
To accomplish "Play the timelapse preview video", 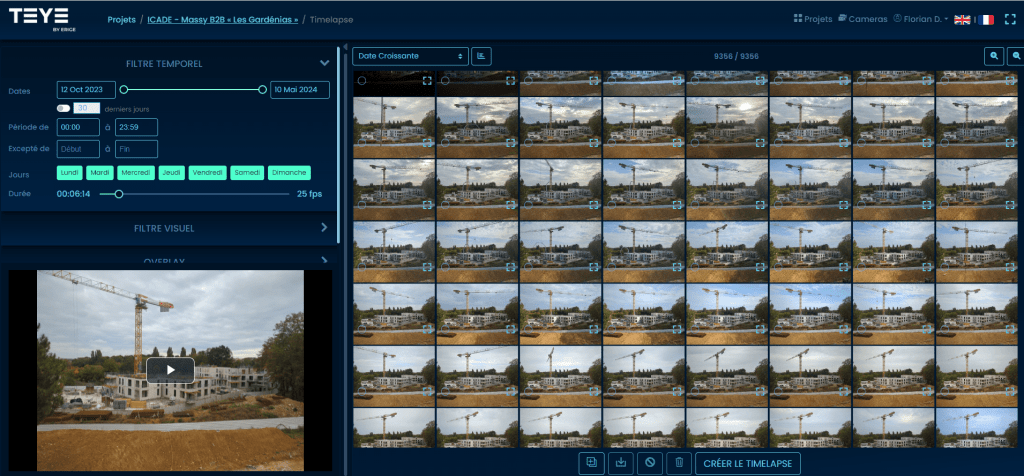I will 170,369.
